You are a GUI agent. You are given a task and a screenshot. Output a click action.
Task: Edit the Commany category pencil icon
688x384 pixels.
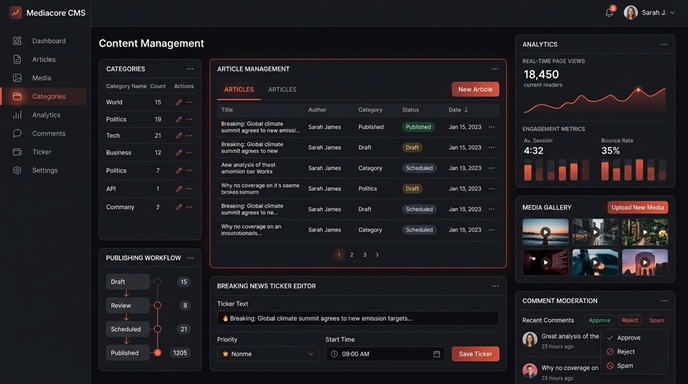coord(179,207)
